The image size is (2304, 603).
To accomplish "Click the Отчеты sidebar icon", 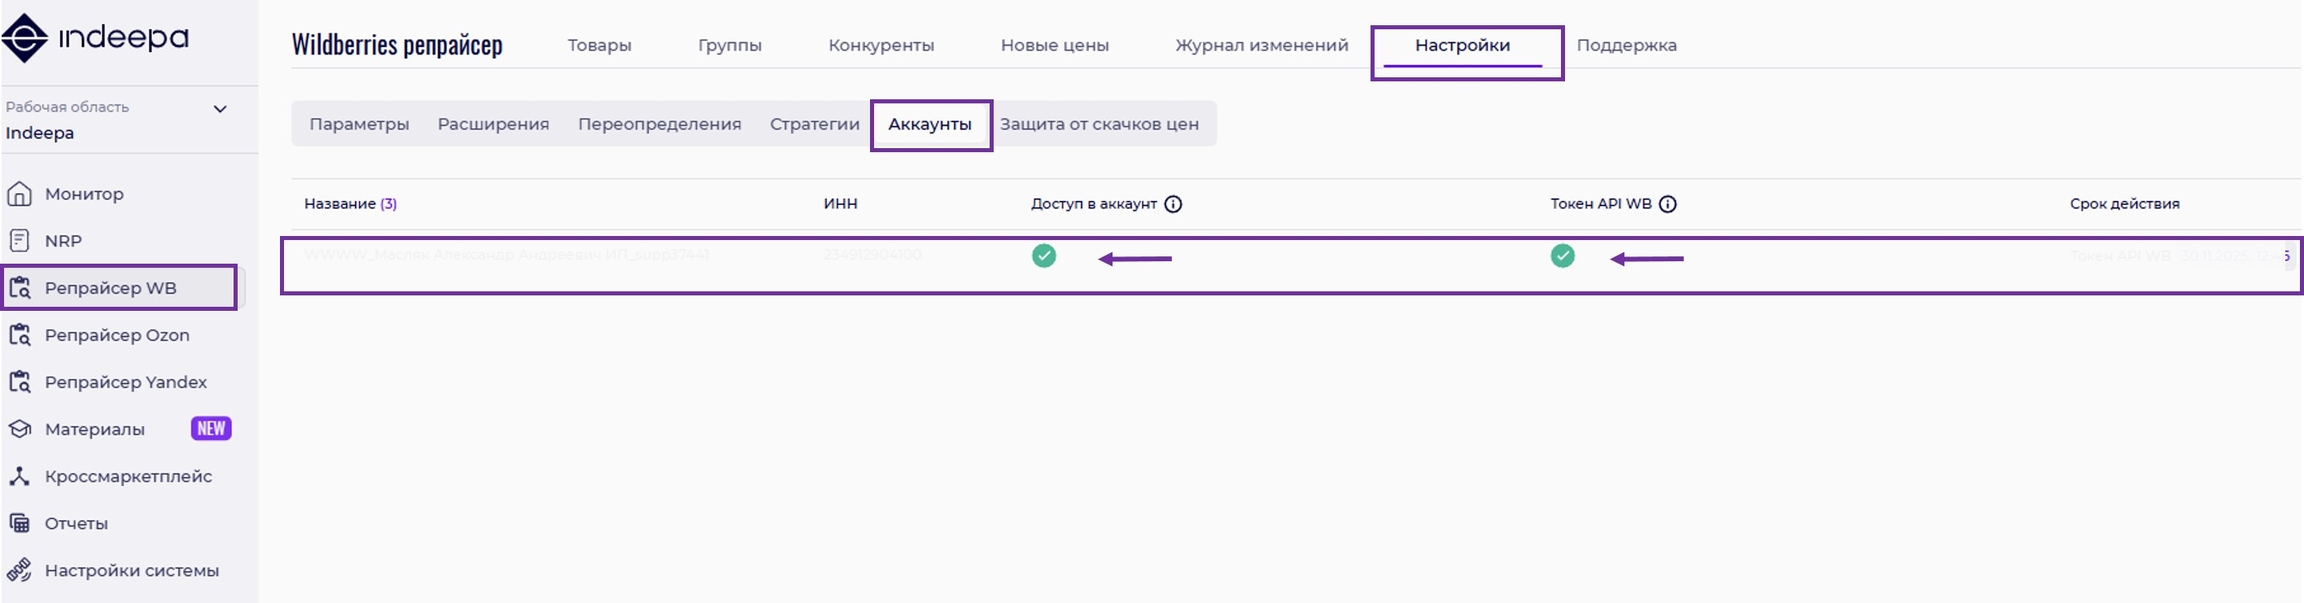I will (20, 523).
